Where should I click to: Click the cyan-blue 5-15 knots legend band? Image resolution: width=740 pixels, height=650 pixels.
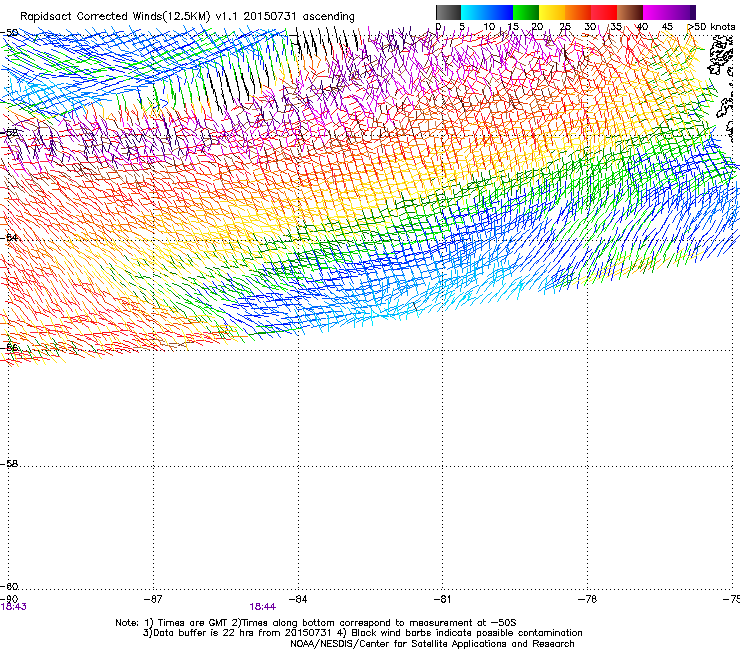487,12
